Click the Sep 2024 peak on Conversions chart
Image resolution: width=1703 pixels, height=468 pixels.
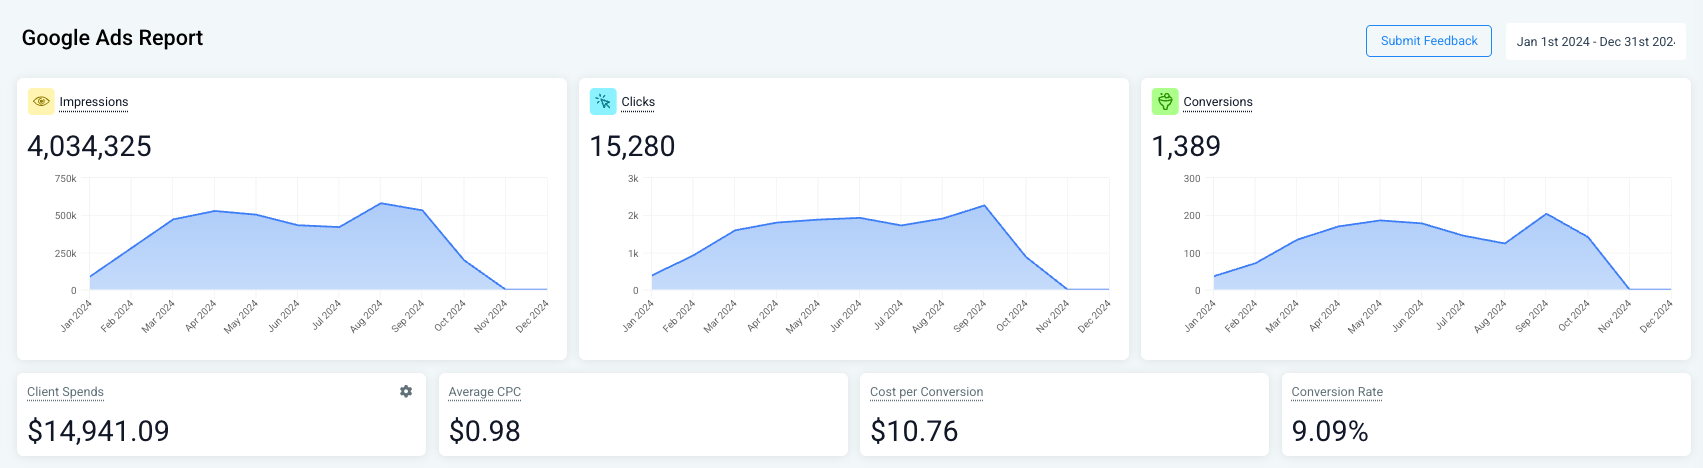pos(1546,214)
